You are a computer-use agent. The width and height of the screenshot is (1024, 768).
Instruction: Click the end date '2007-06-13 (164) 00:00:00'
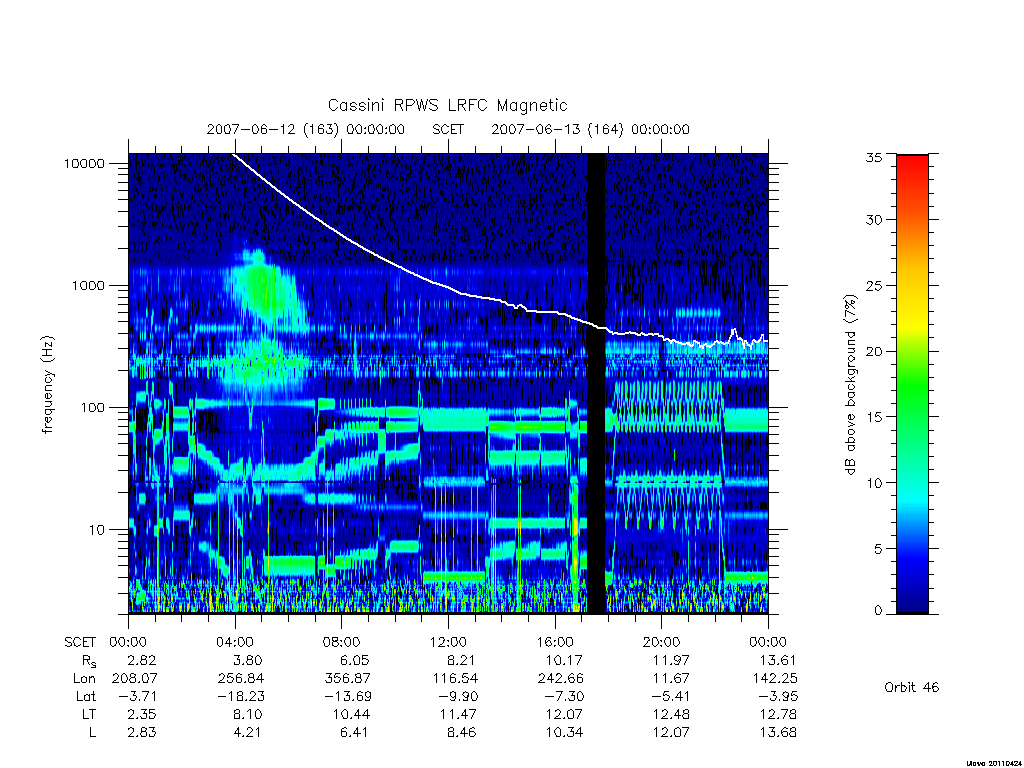coord(590,129)
